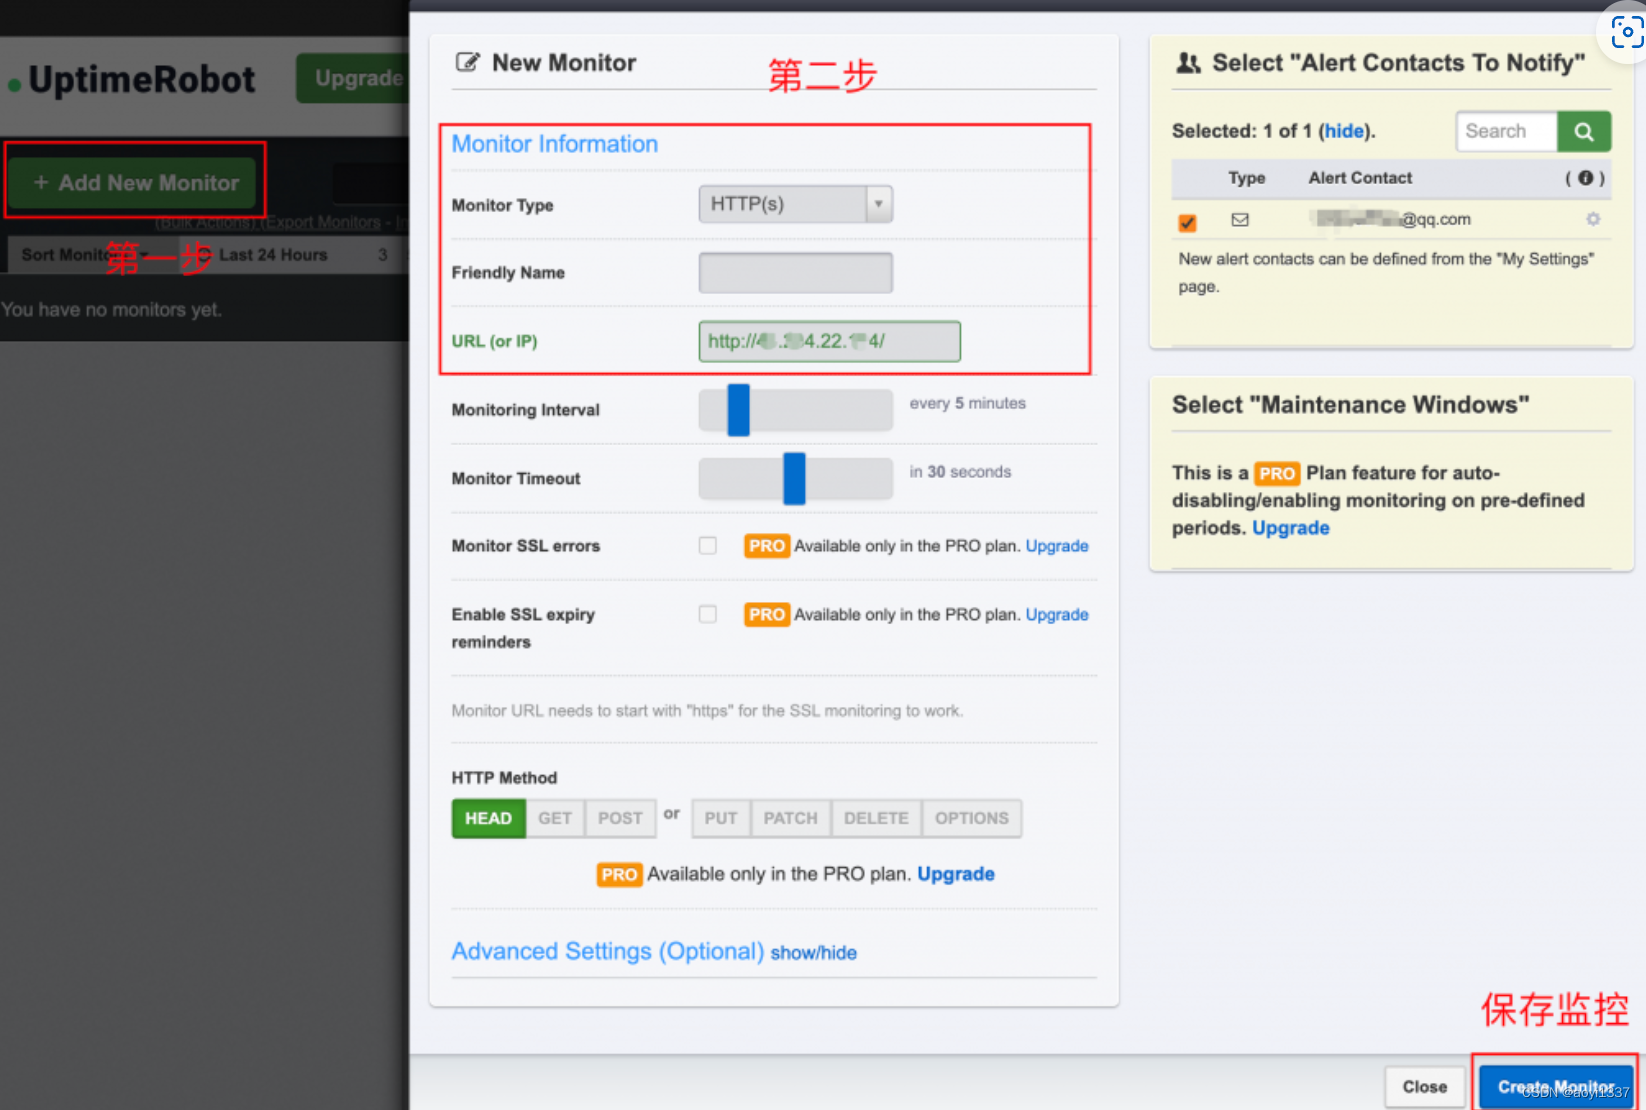Click Upgrade link in Maintenance Windows panel
Image resolution: width=1646 pixels, height=1110 pixels.
point(1291,528)
